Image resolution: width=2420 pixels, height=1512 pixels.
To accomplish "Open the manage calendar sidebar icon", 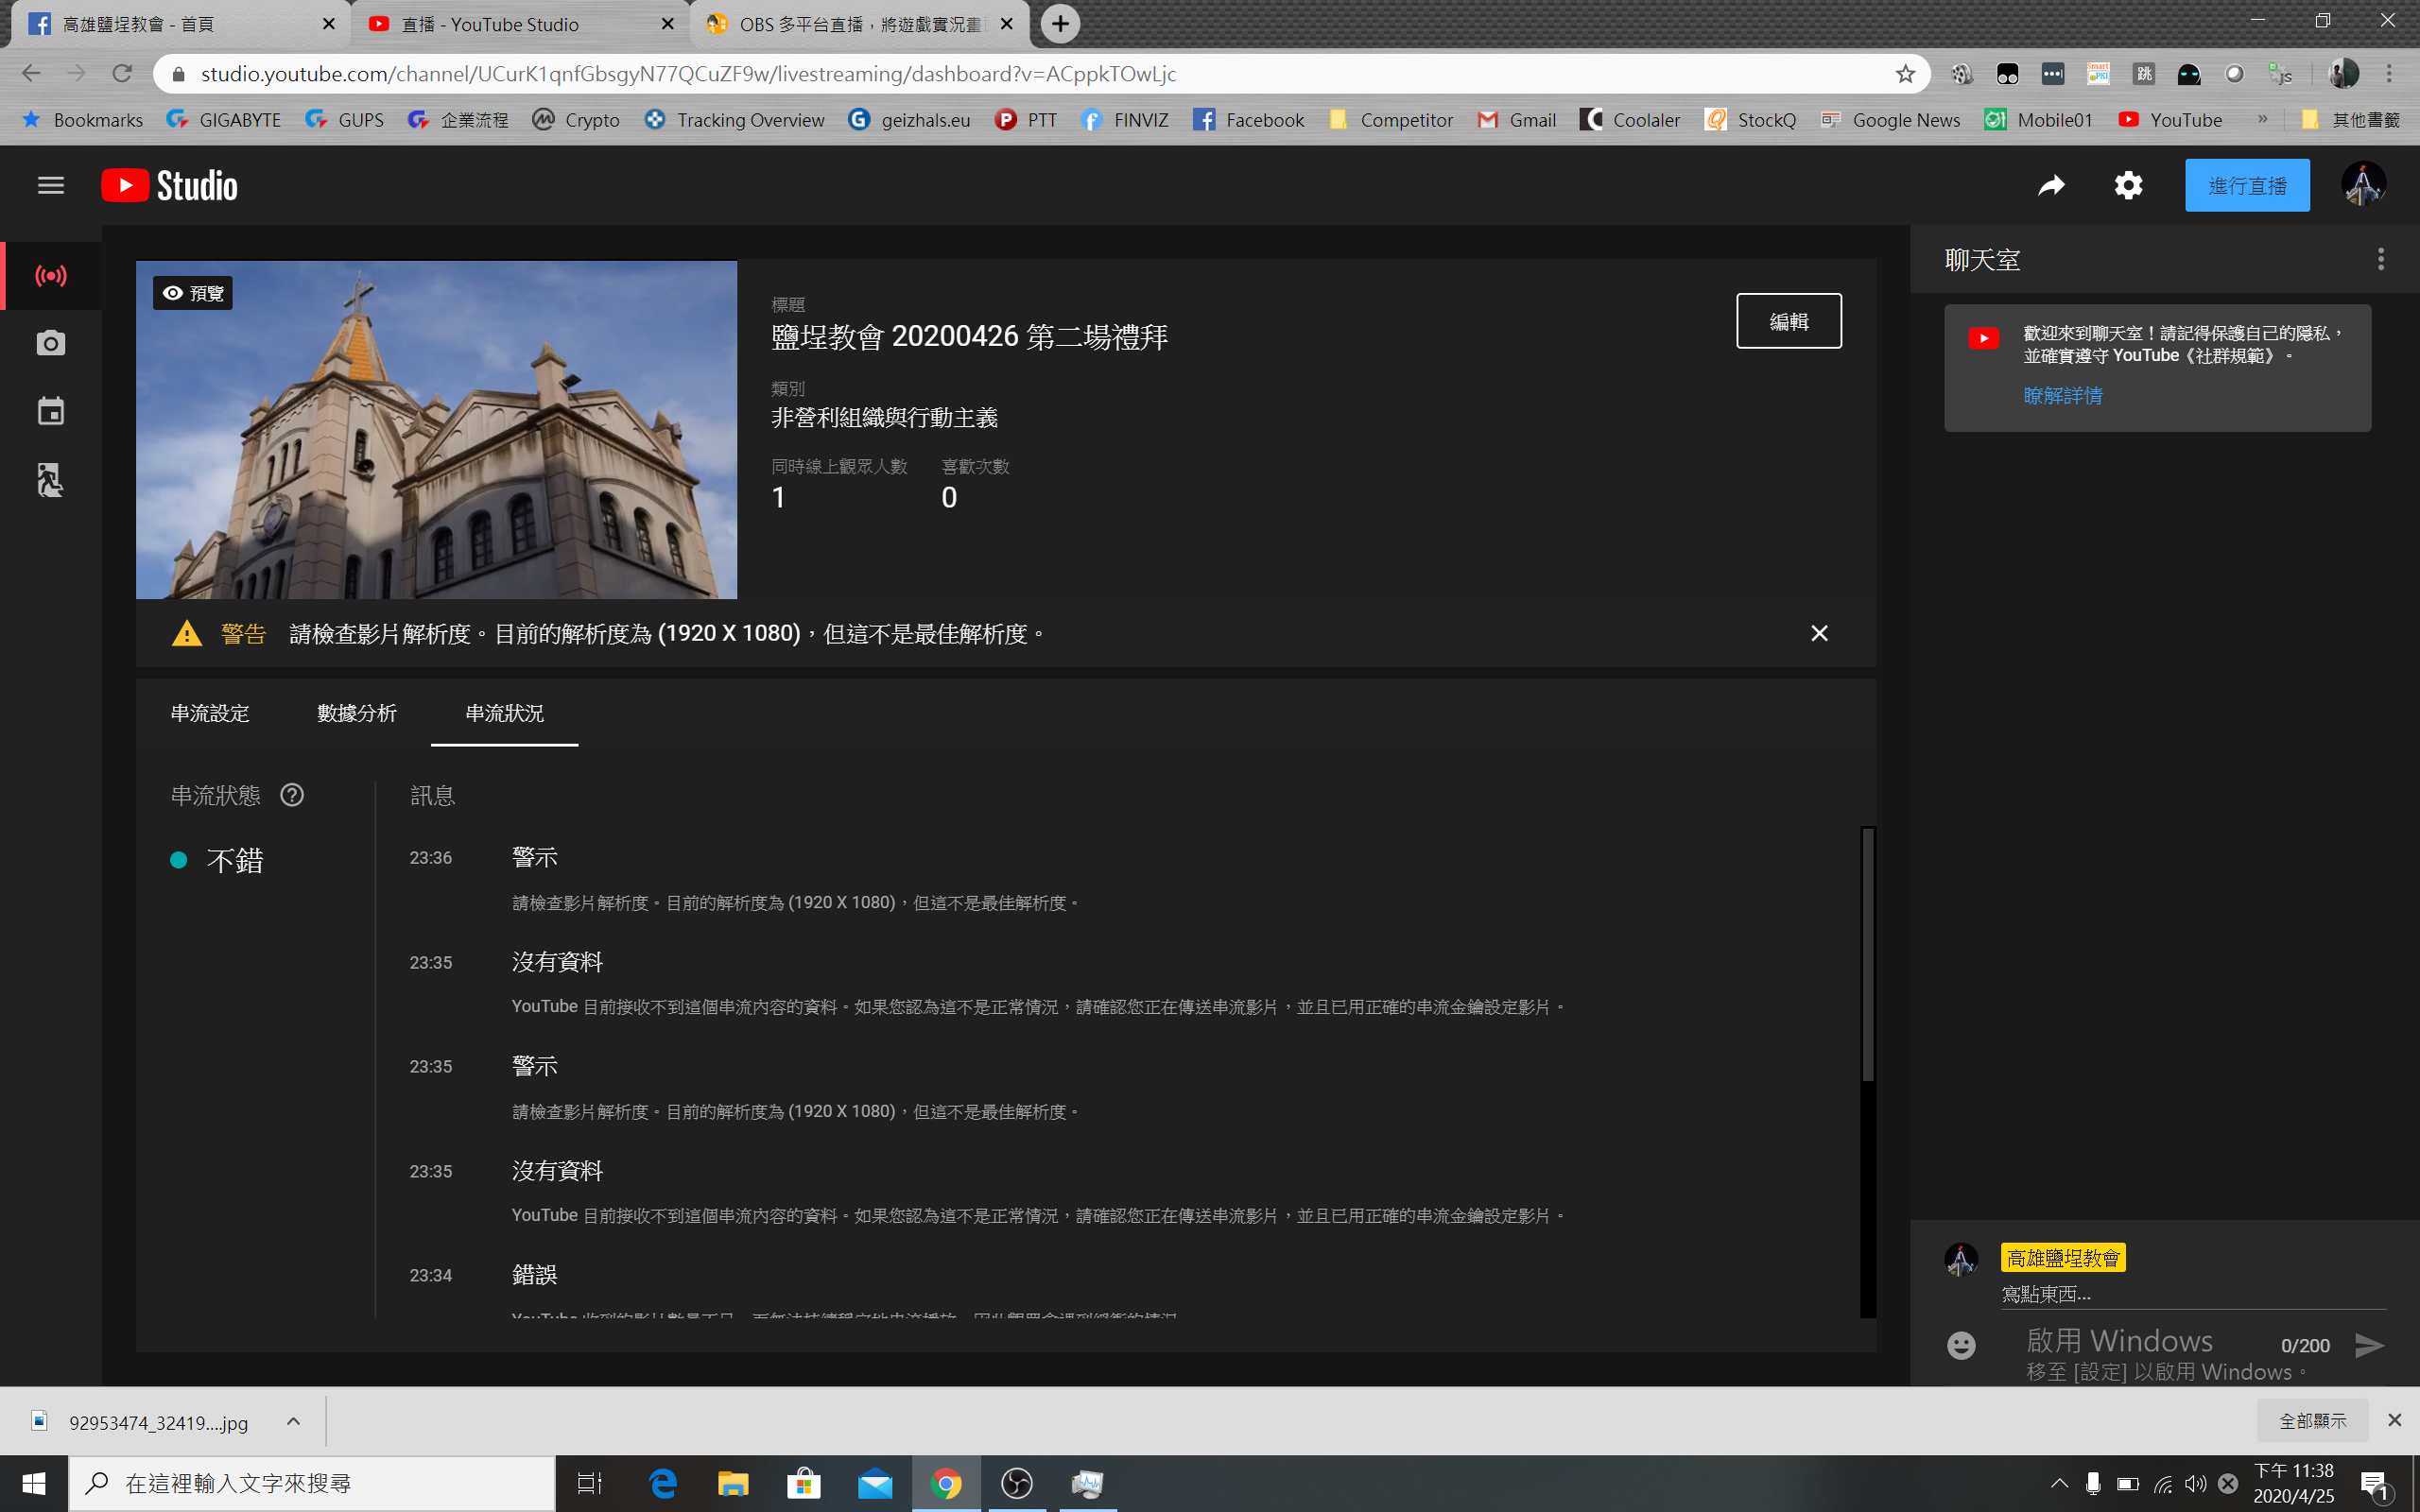I will (50, 412).
